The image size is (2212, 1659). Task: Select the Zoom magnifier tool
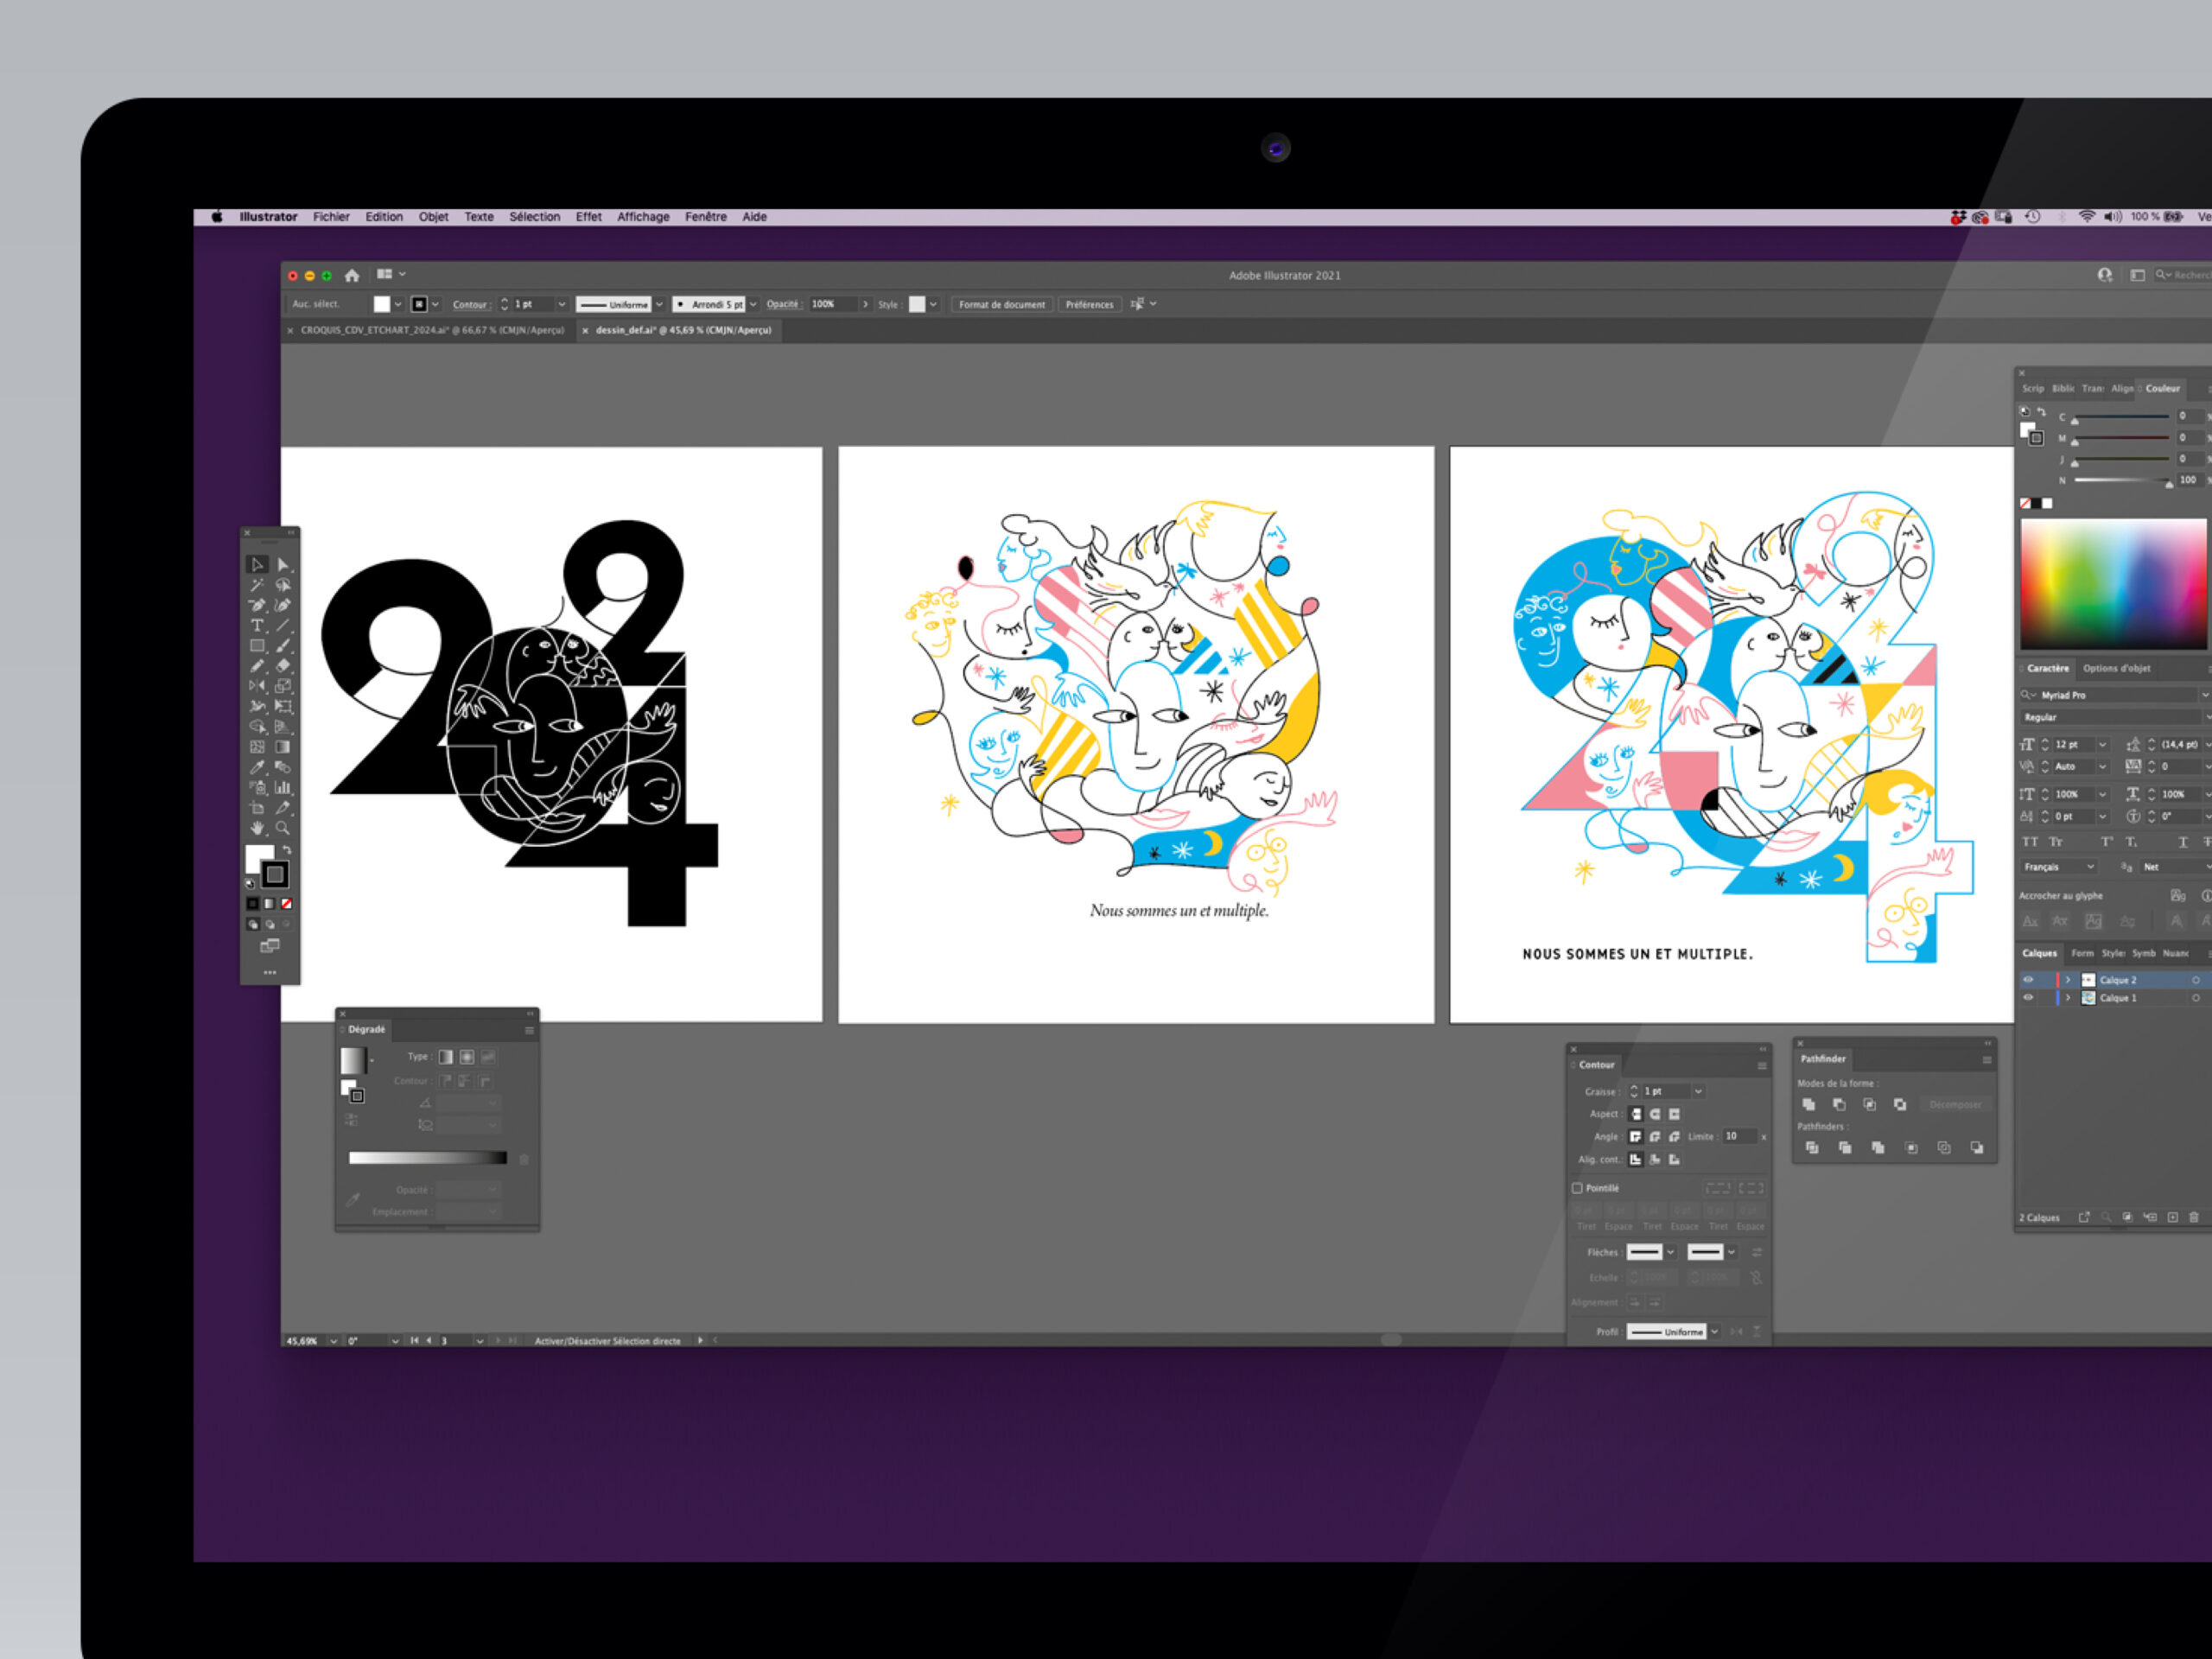(283, 828)
